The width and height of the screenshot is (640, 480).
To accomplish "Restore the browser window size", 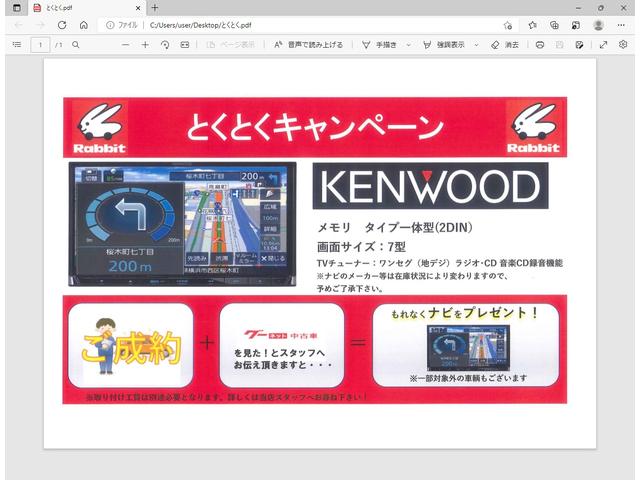I will click(x=601, y=8).
